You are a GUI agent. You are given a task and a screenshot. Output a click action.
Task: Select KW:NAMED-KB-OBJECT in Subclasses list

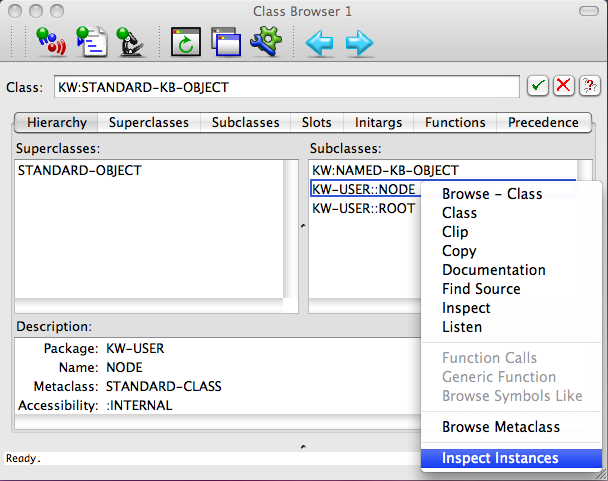385,171
